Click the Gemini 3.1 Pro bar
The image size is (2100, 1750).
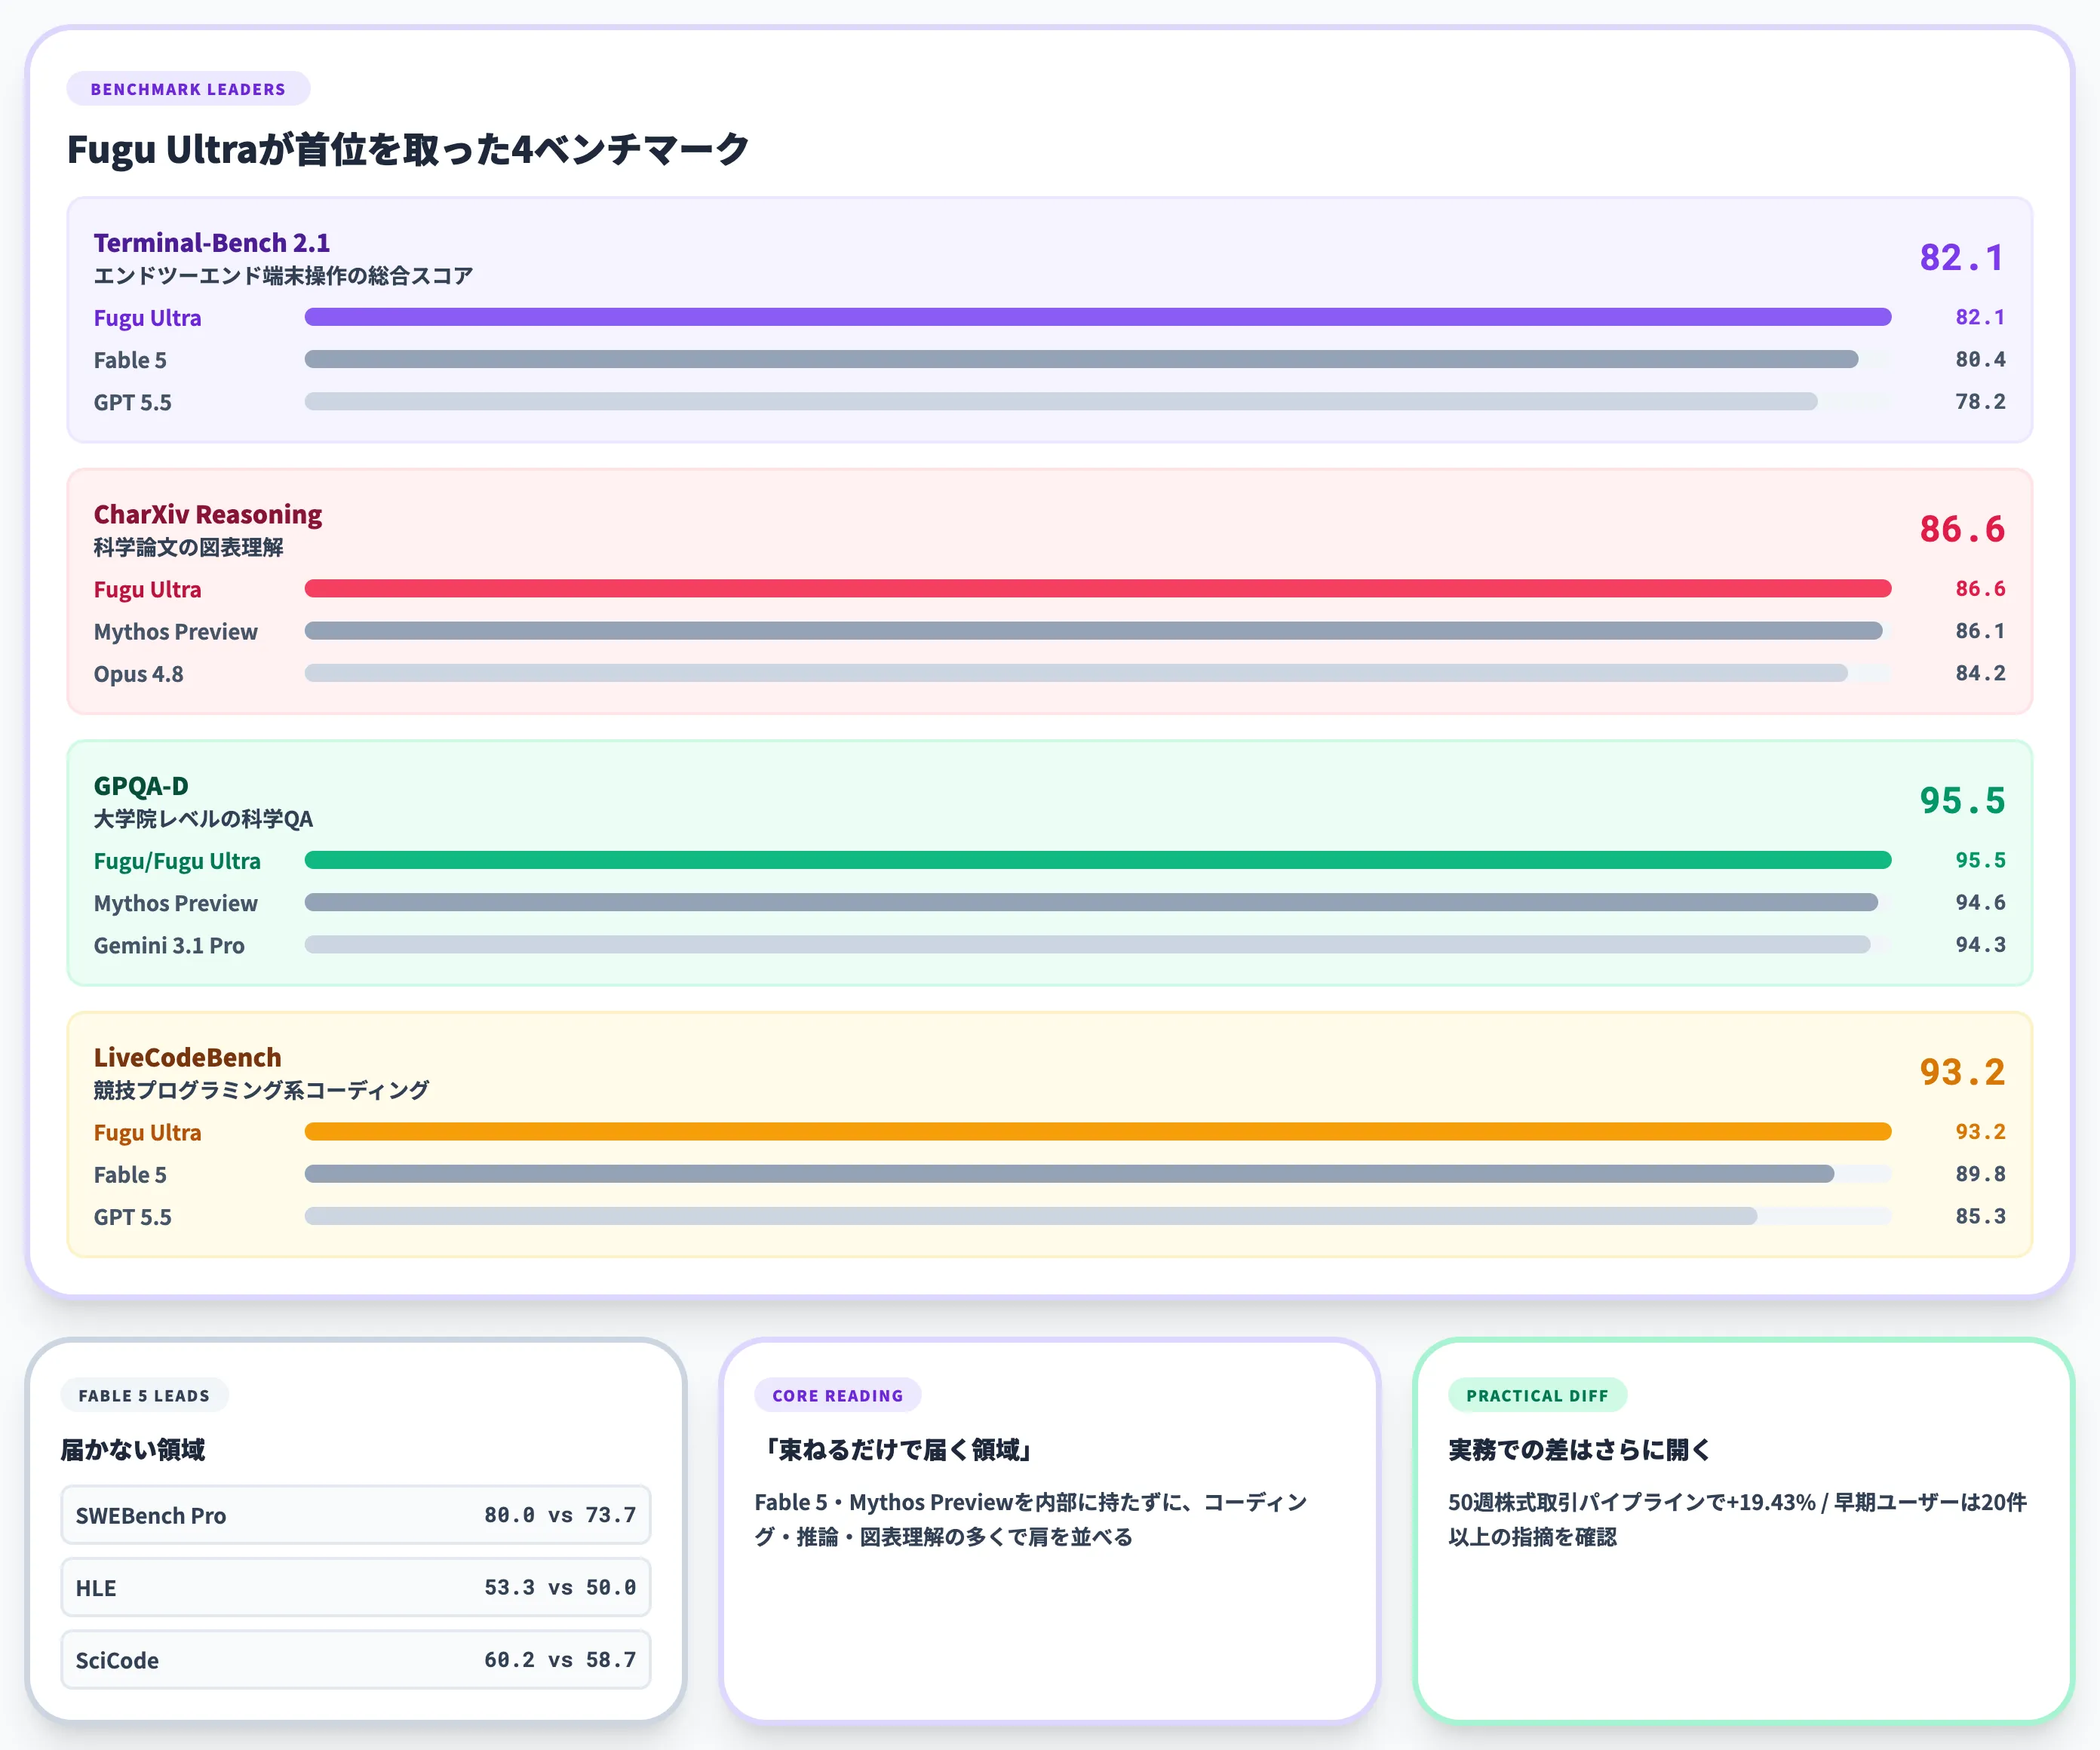[x=1088, y=944]
